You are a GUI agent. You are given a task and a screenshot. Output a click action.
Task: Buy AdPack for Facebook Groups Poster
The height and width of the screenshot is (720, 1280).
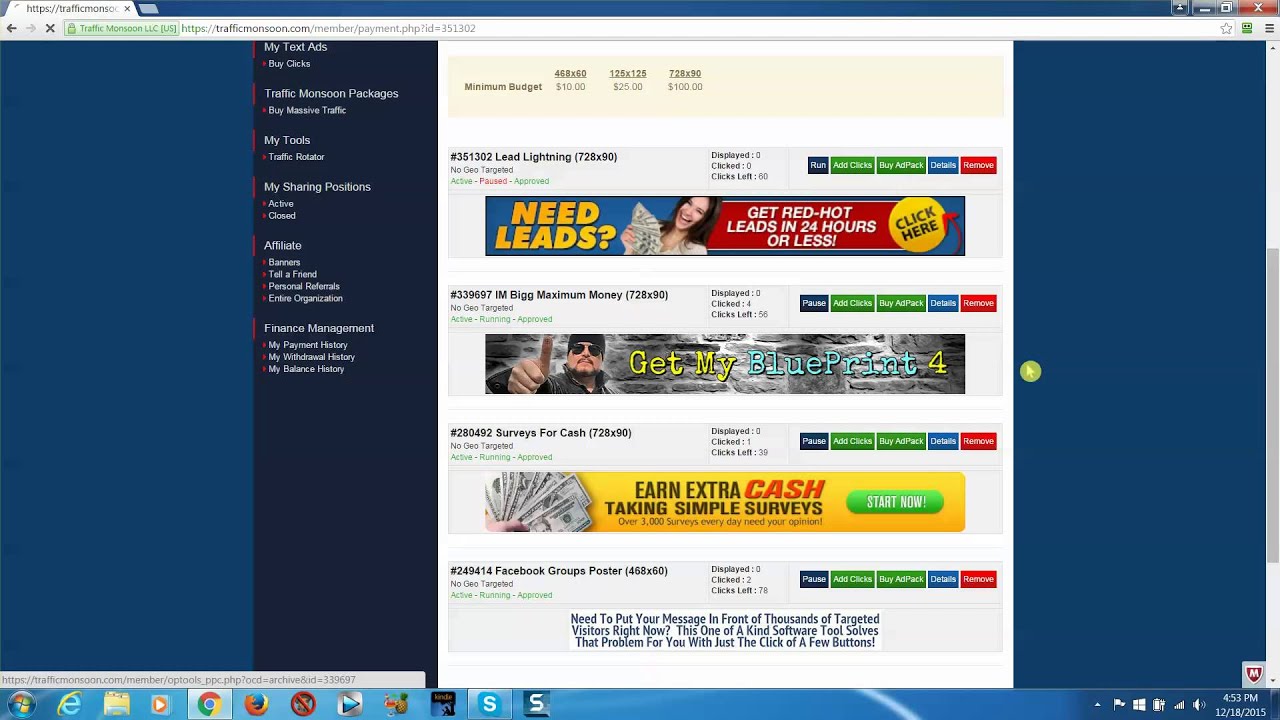point(901,579)
